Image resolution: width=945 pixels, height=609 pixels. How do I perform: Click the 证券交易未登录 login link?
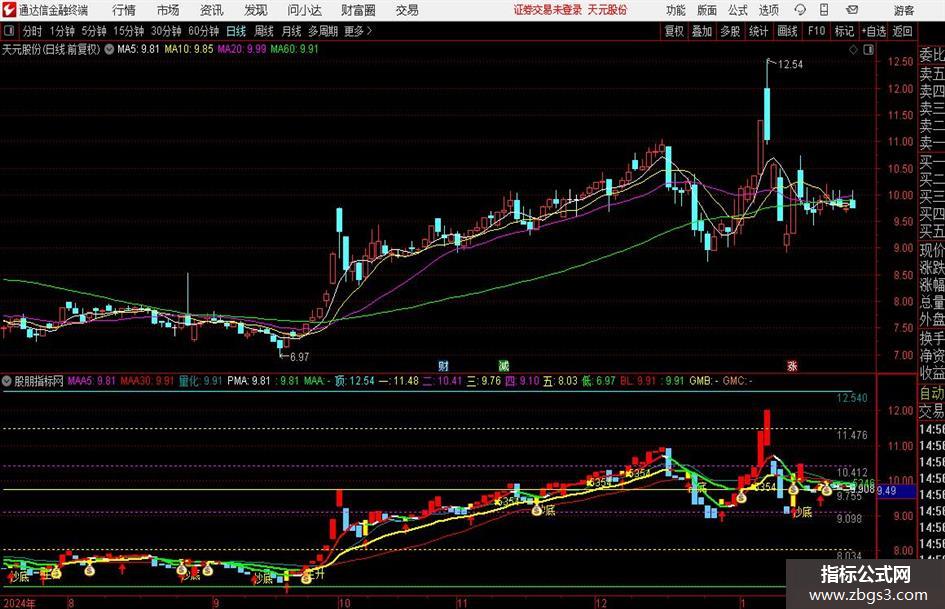(x=548, y=10)
